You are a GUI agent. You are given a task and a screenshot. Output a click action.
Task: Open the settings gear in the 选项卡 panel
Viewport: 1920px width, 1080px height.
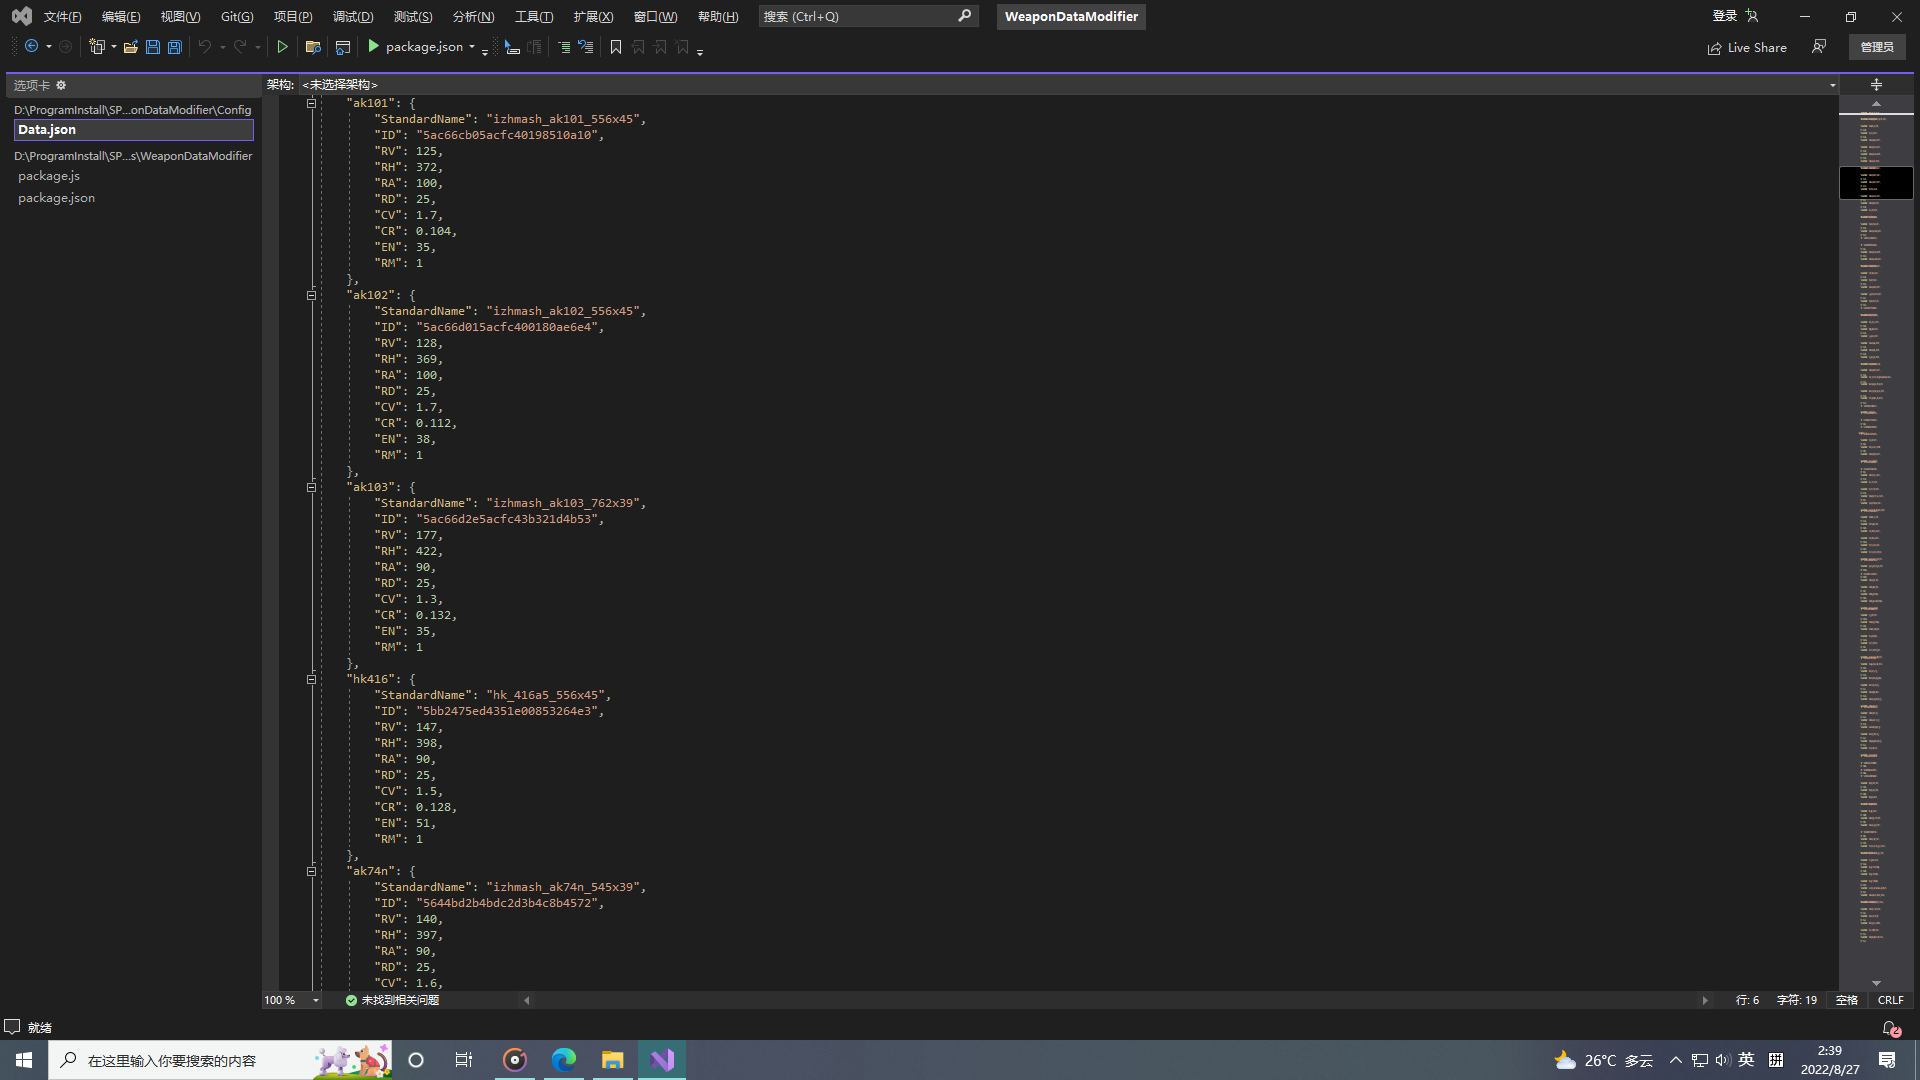[61, 85]
